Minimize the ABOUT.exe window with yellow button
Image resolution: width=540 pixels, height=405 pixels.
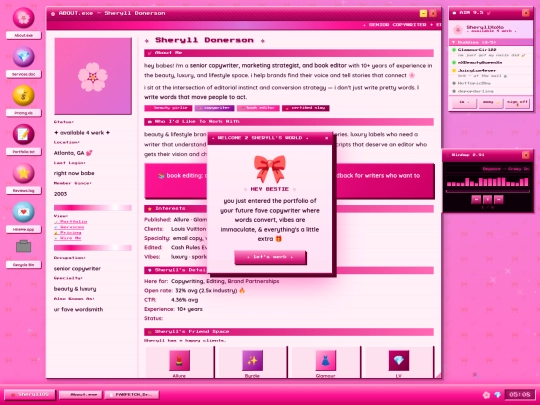(423, 13)
